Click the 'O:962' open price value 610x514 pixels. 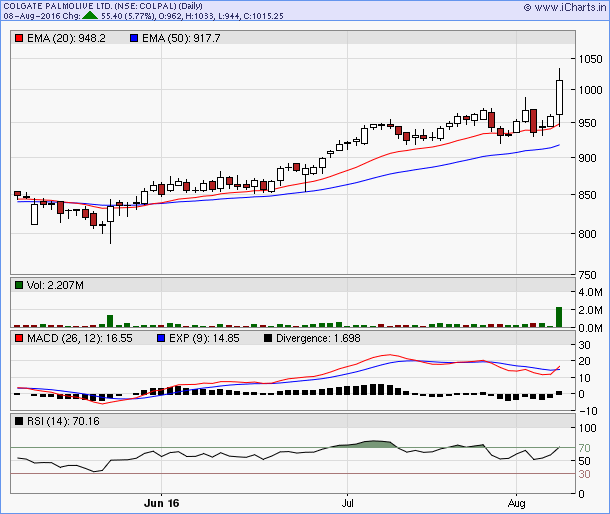pyautogui.click(x=170, y=16)
